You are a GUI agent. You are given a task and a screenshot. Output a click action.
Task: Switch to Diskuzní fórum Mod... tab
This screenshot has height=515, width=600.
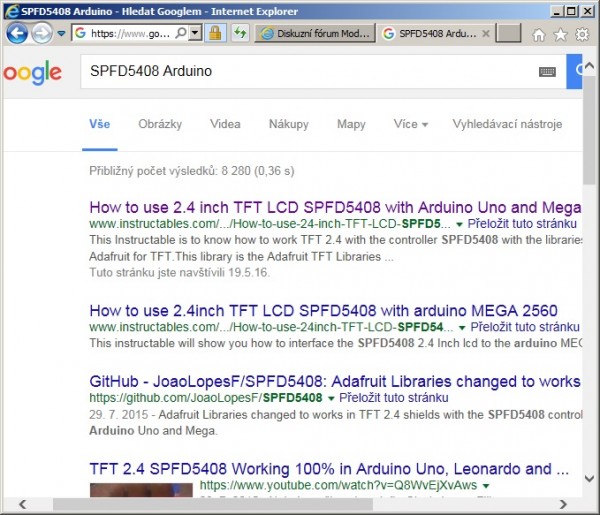tap(315, 34)
